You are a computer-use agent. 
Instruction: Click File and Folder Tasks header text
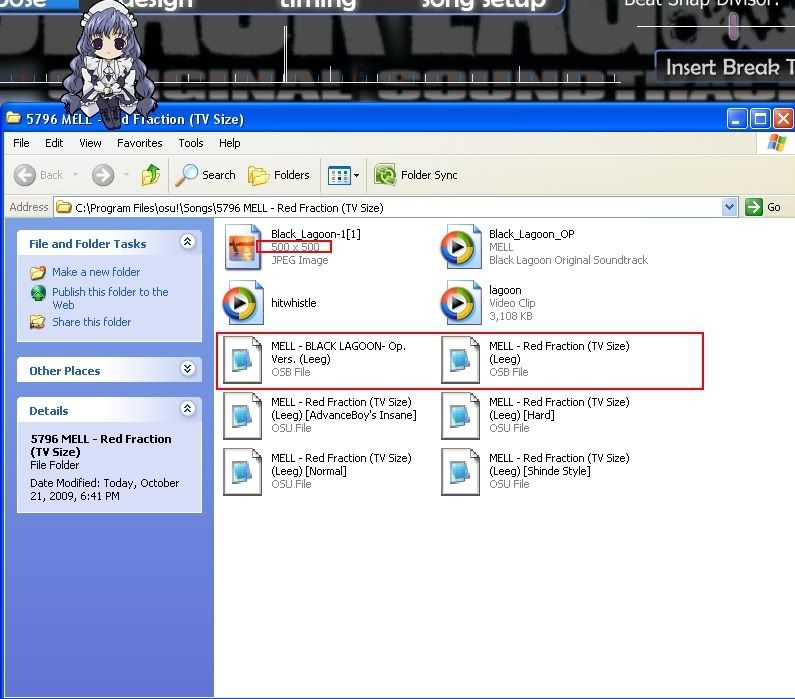pos(88,244)
